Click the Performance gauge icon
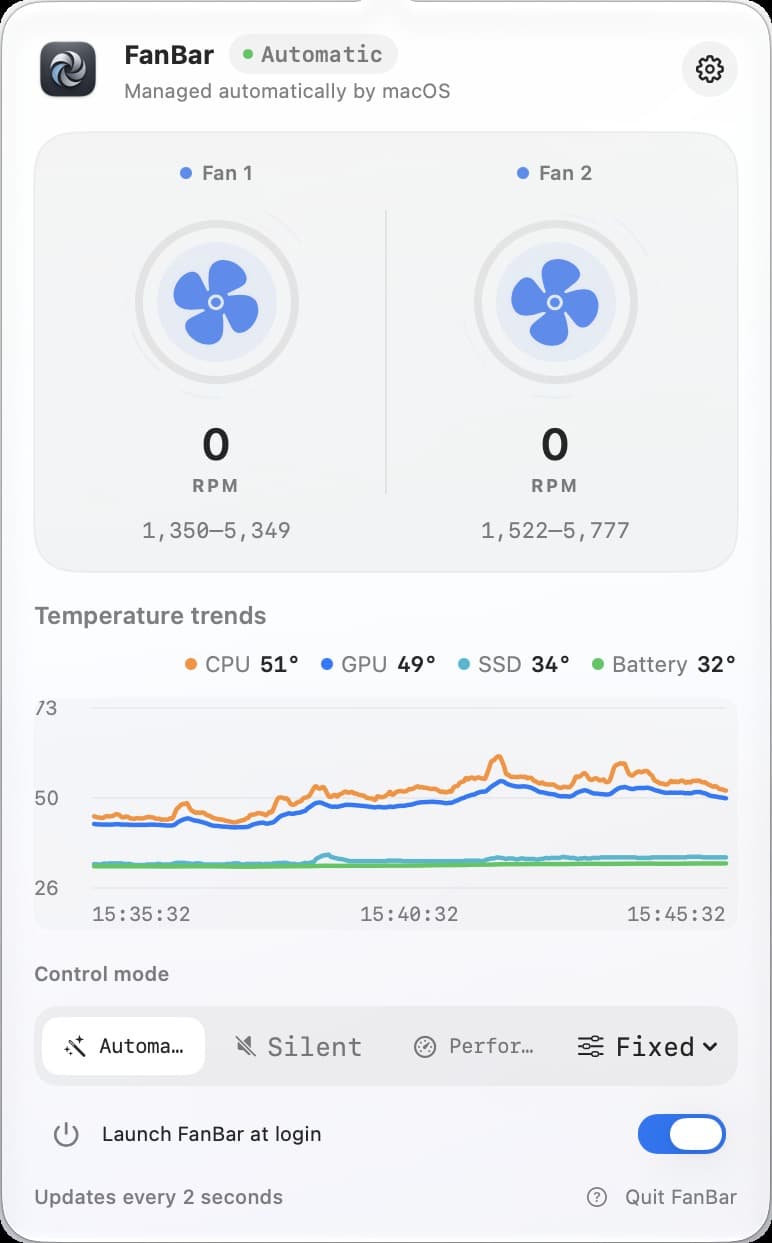The image size is (772, 1243). [425, 1046]
